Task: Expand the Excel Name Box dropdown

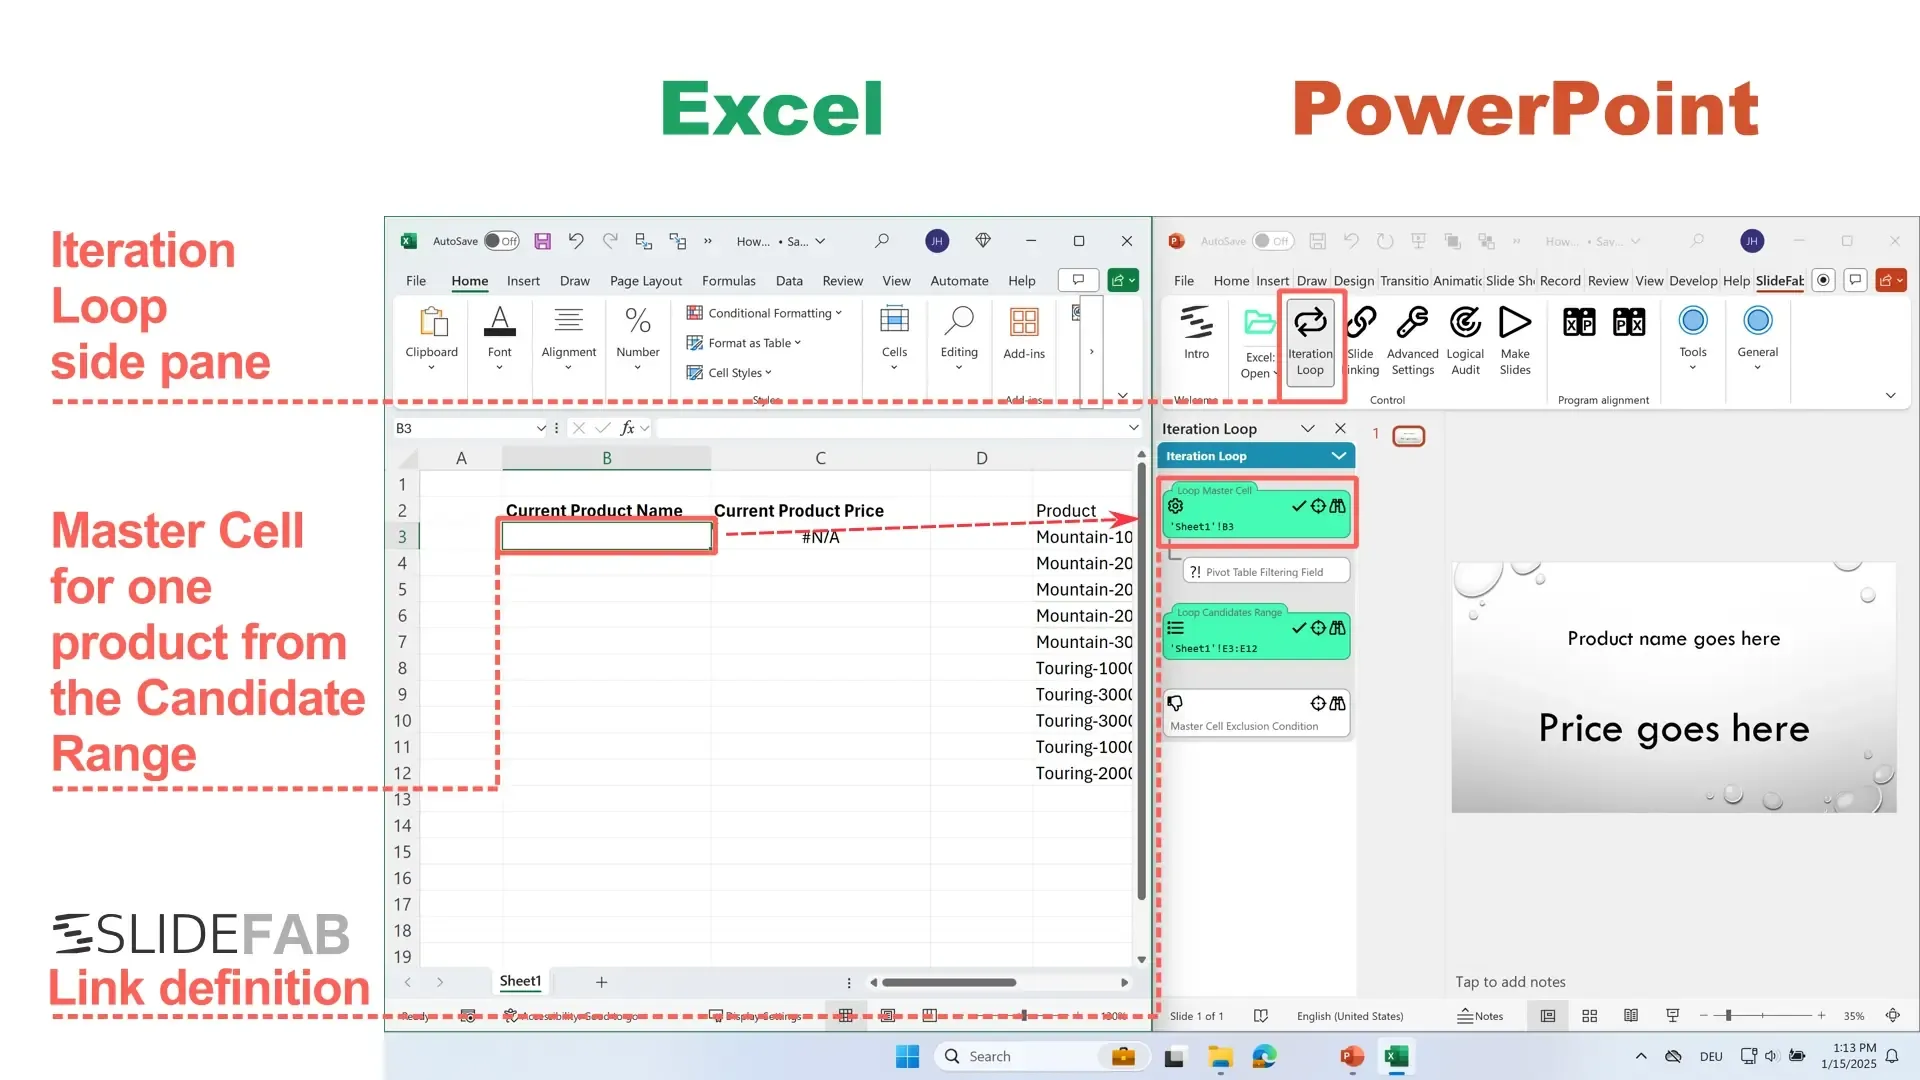Action: [541, 428]
